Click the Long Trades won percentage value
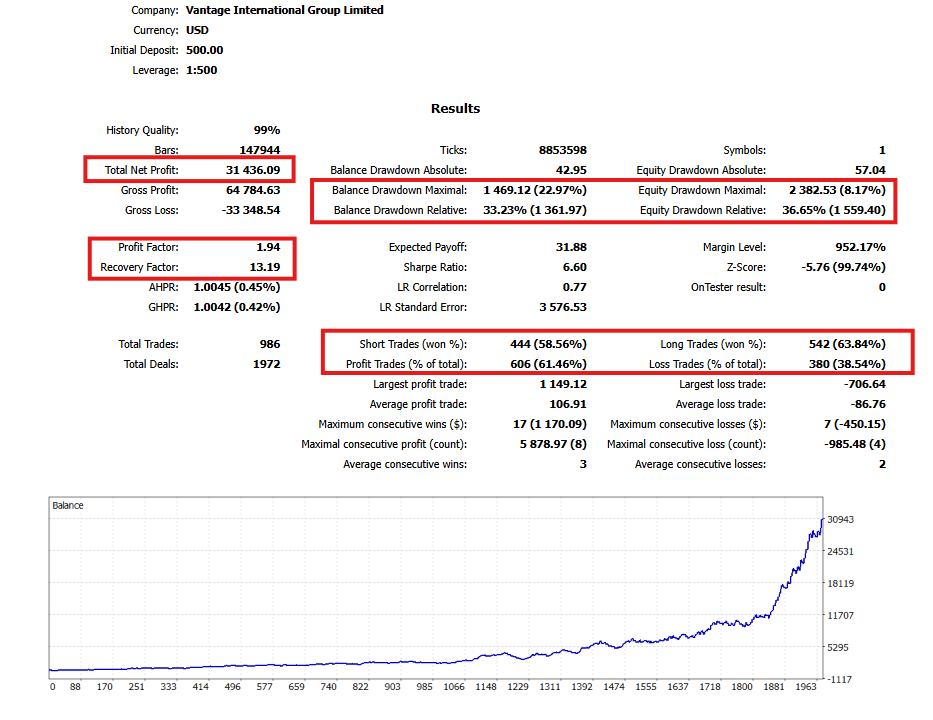933x720 pixels. click(x=847, y=344)
